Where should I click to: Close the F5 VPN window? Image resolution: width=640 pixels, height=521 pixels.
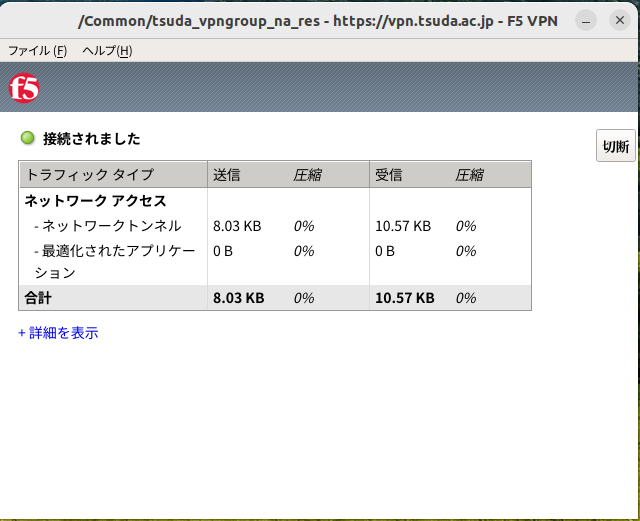coord(619,20)
